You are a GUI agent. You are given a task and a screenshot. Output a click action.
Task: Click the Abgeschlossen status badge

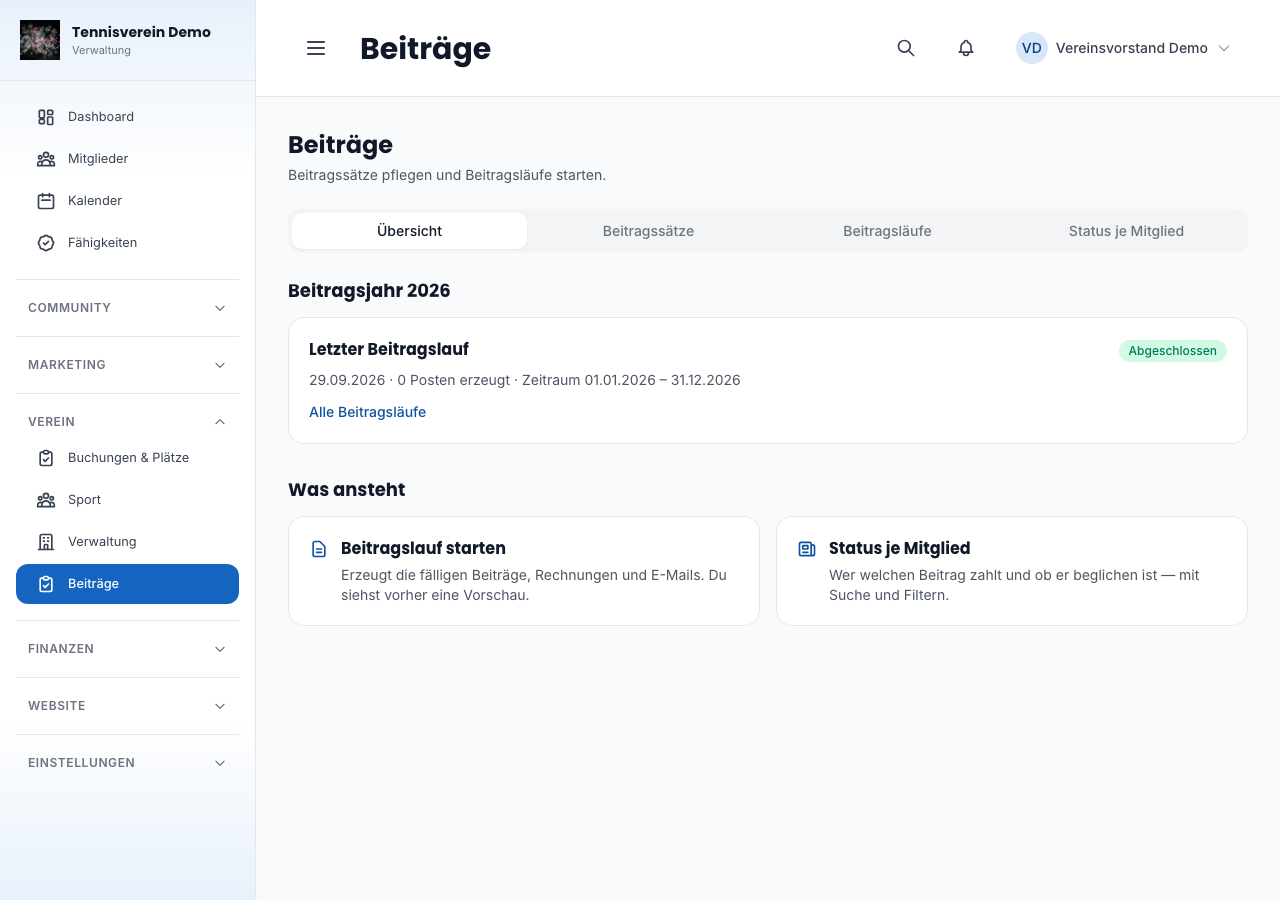[x=1173, y=351]
